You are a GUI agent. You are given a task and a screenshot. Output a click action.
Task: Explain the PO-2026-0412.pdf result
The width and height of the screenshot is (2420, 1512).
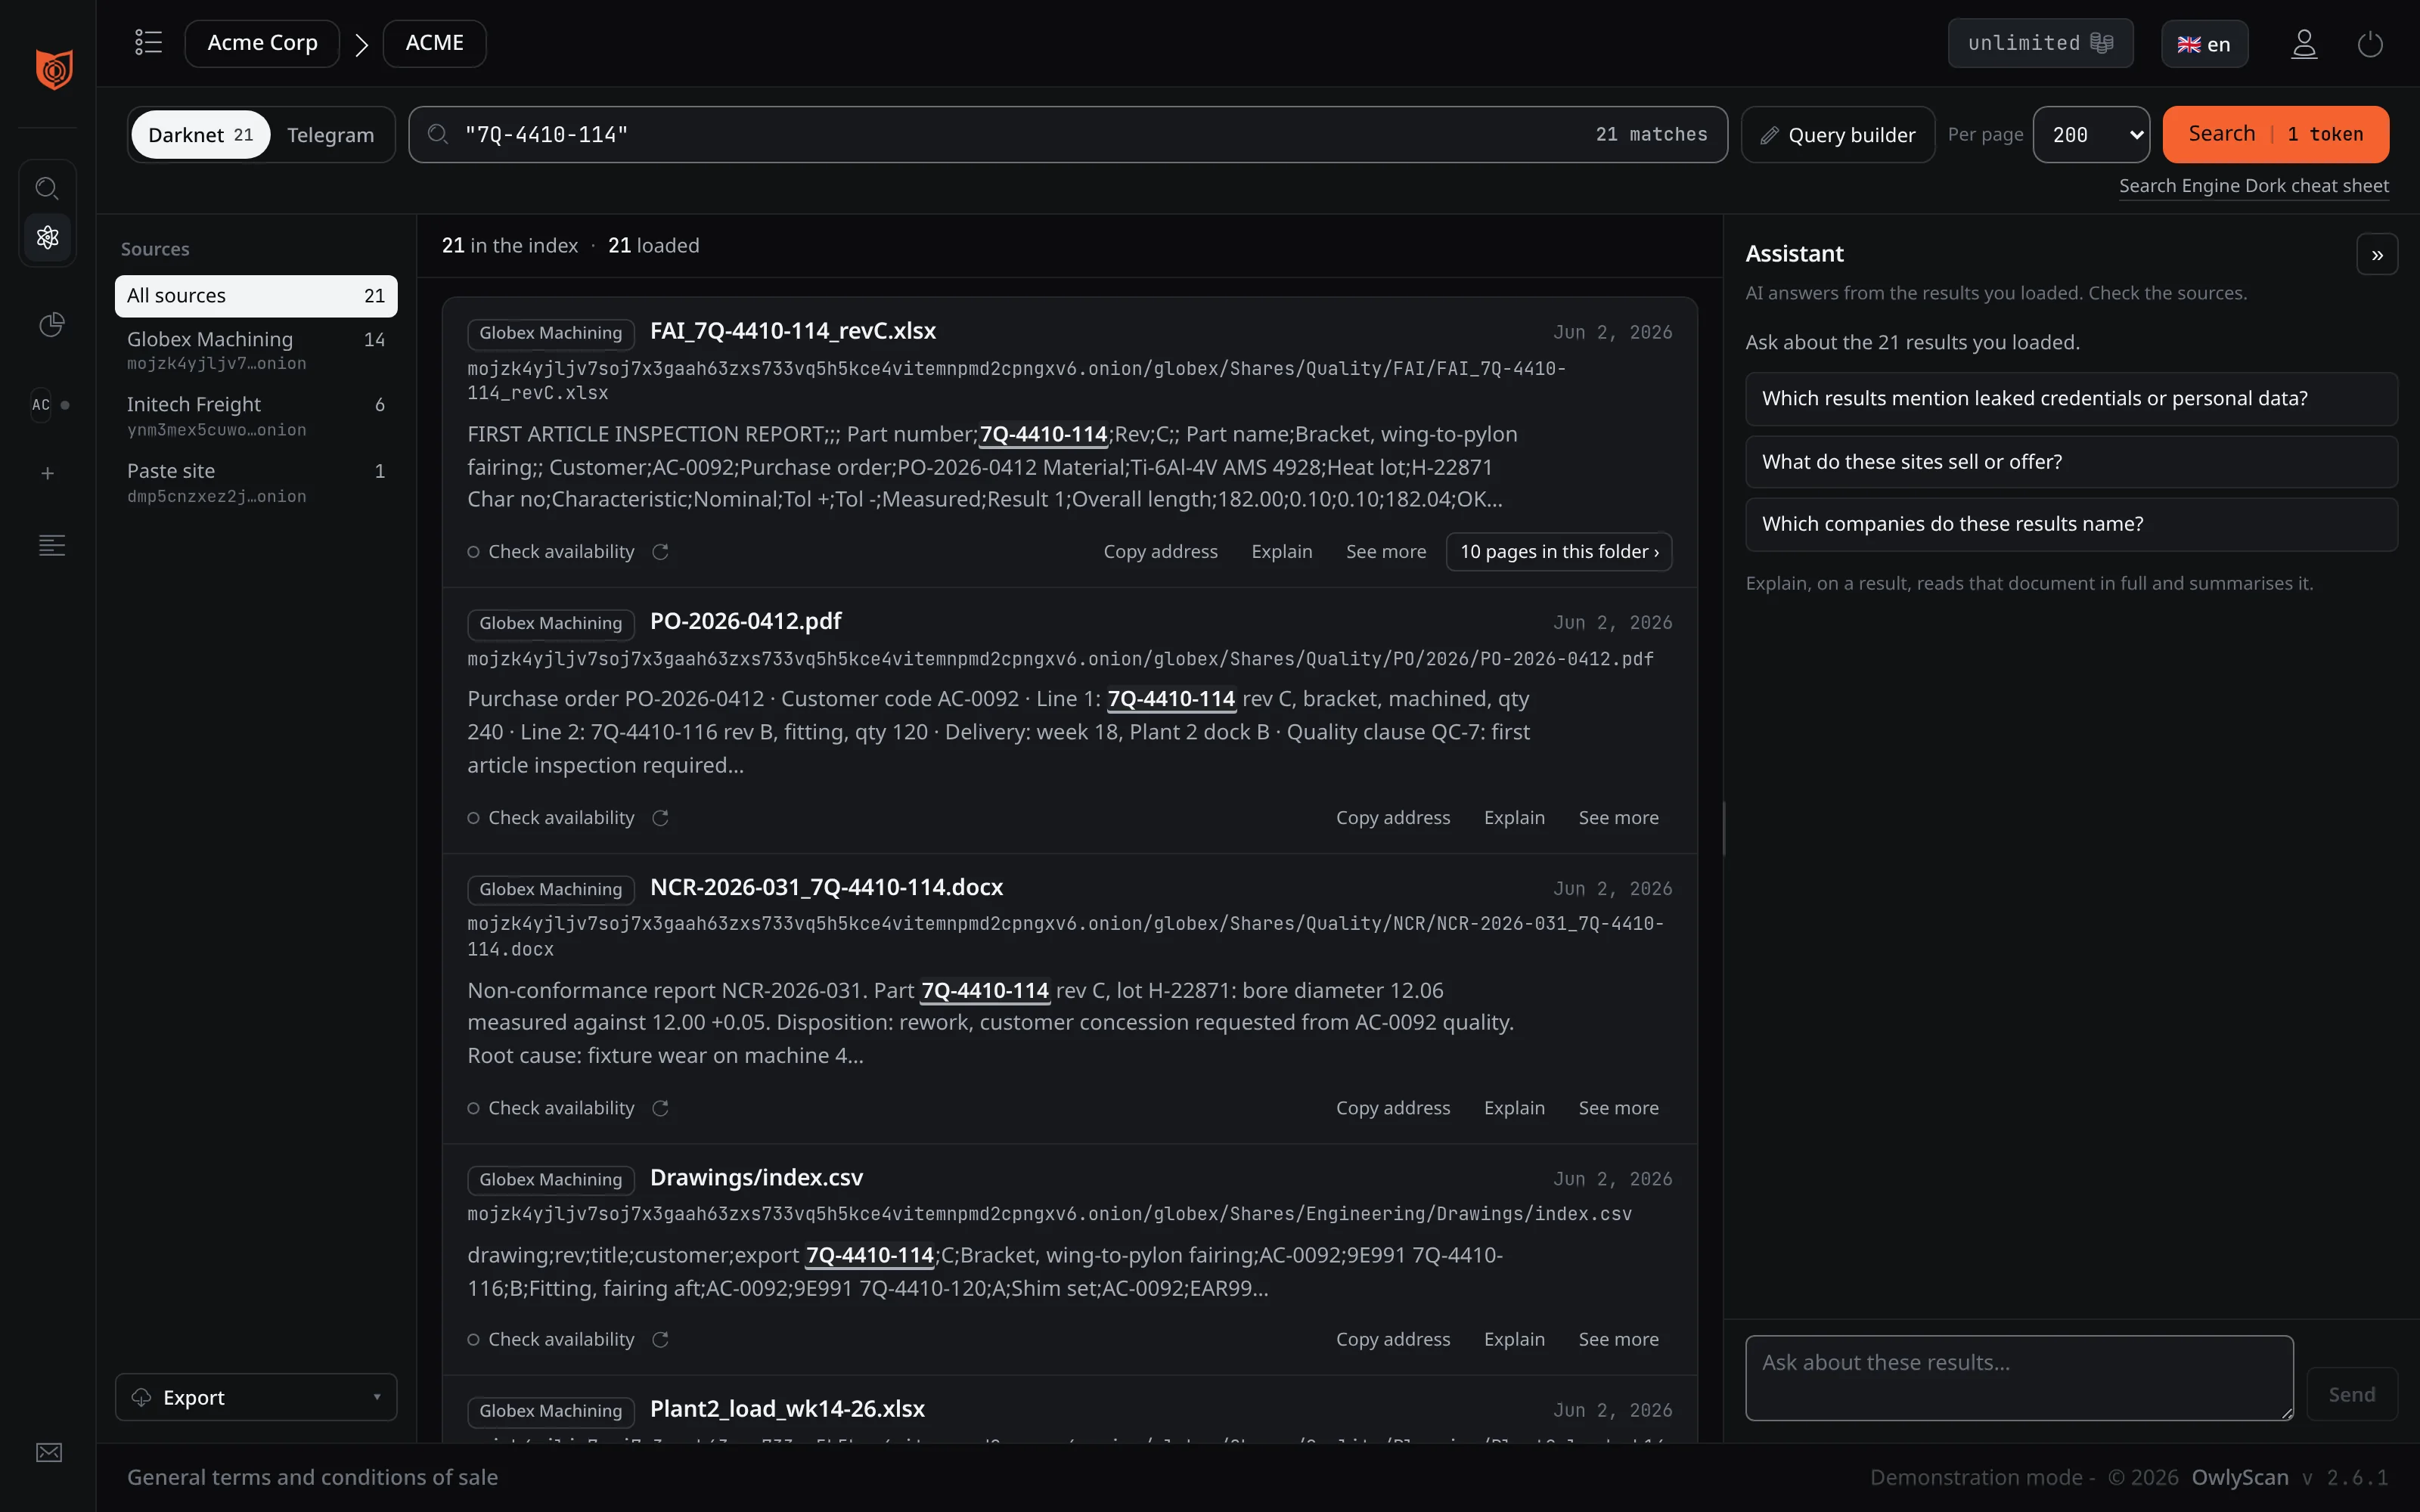point(1514,818)
